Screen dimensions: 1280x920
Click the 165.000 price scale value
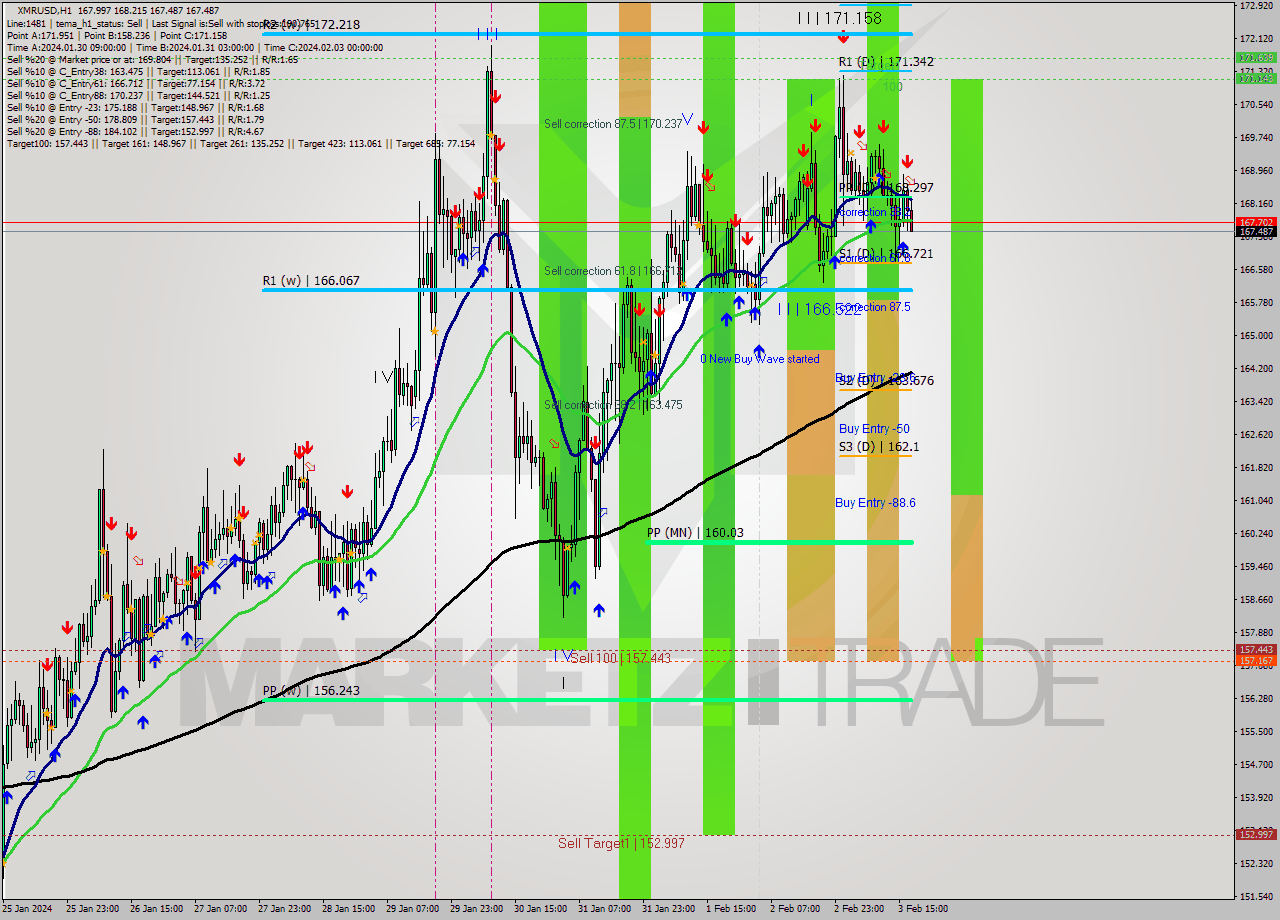(x=1256, y=336)
